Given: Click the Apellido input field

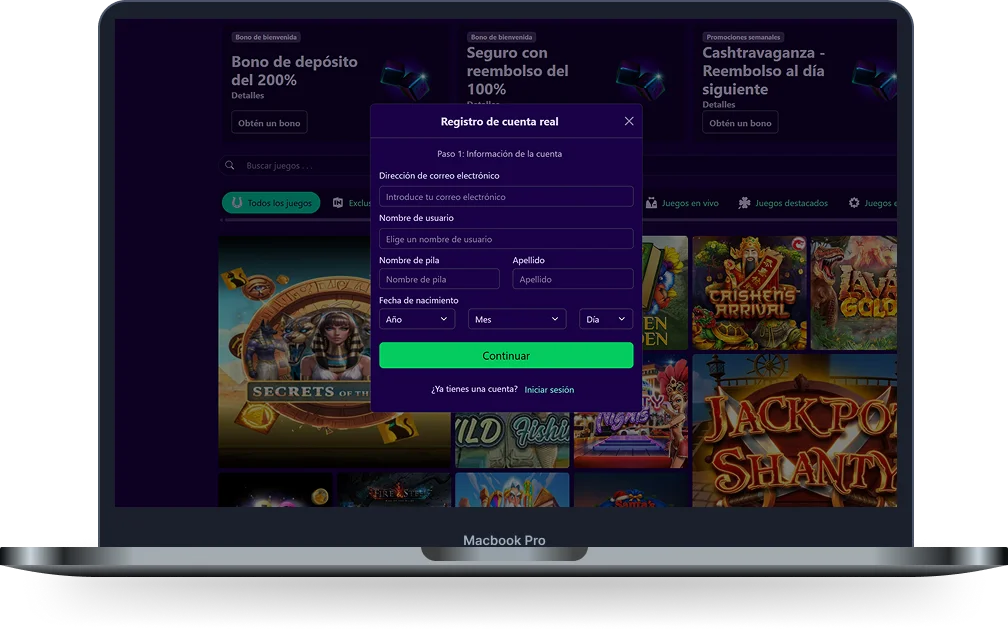Looking at the screenshot, I should (573, 279).
